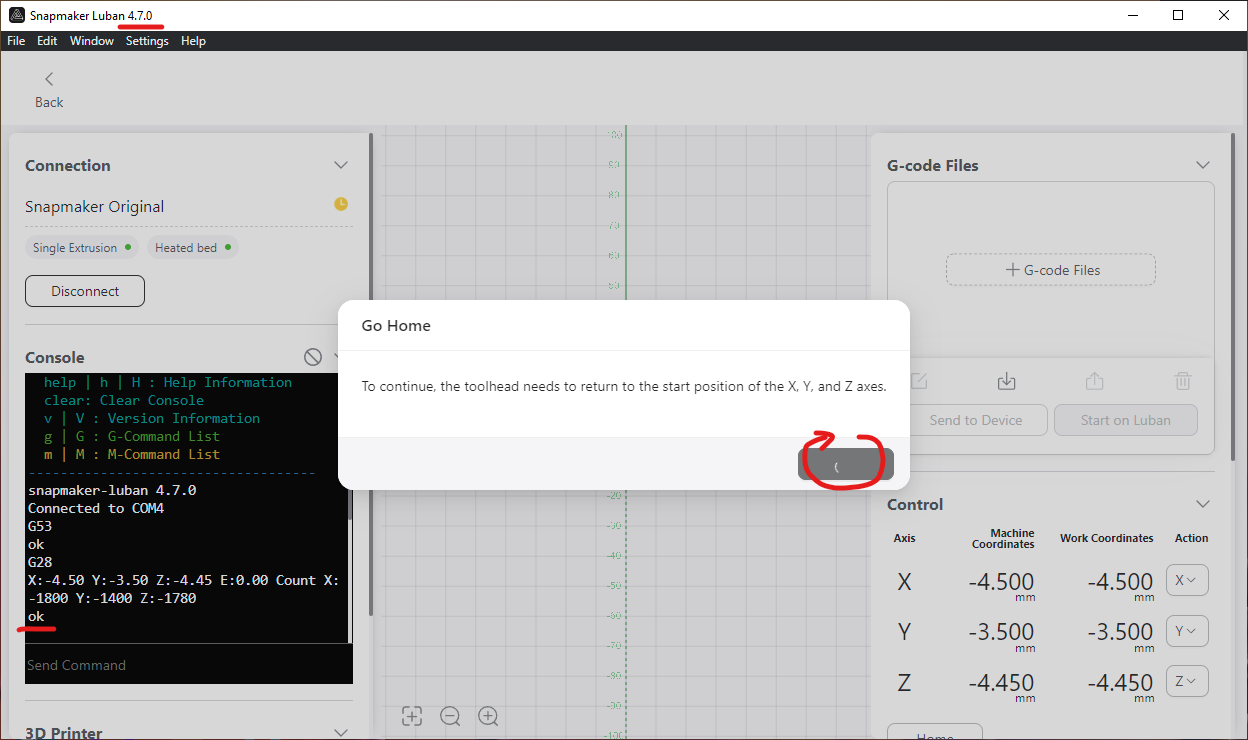Click the G28 line in the console

pyautogui.click(x=40, y=562)
